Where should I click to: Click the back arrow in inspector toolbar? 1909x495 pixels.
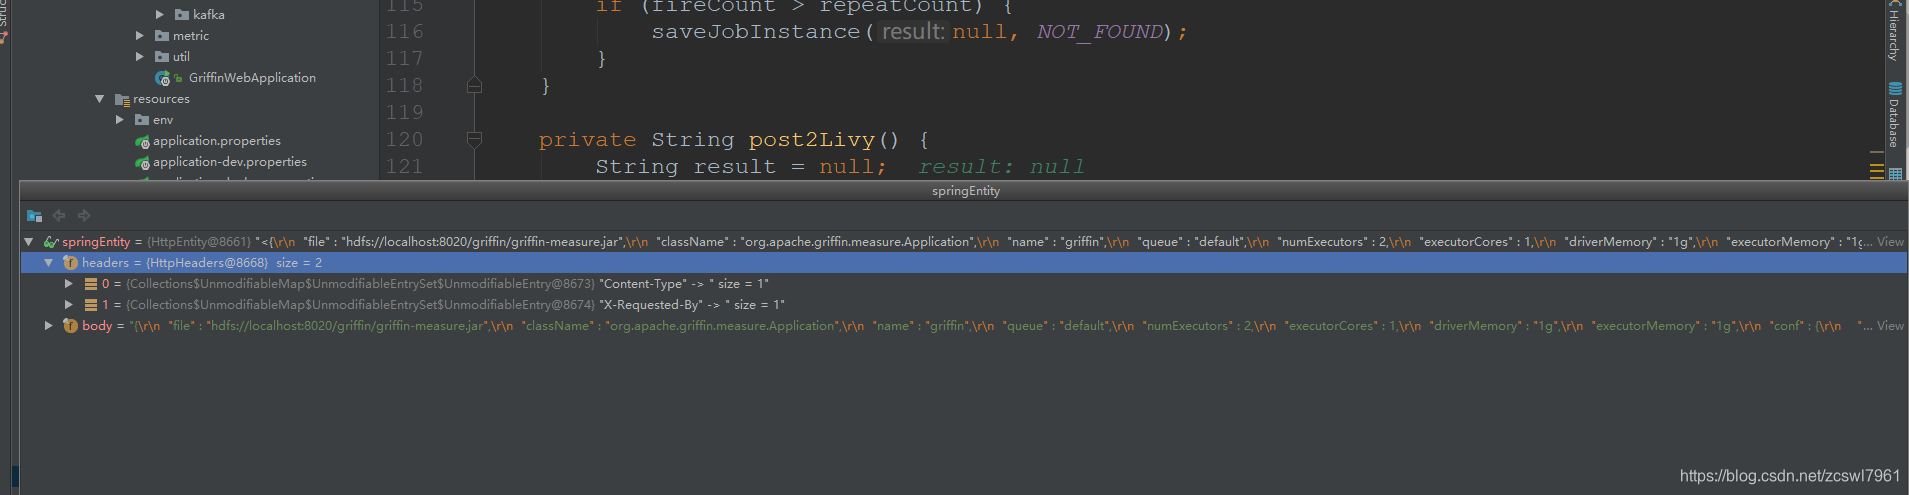tap(59, 215)
